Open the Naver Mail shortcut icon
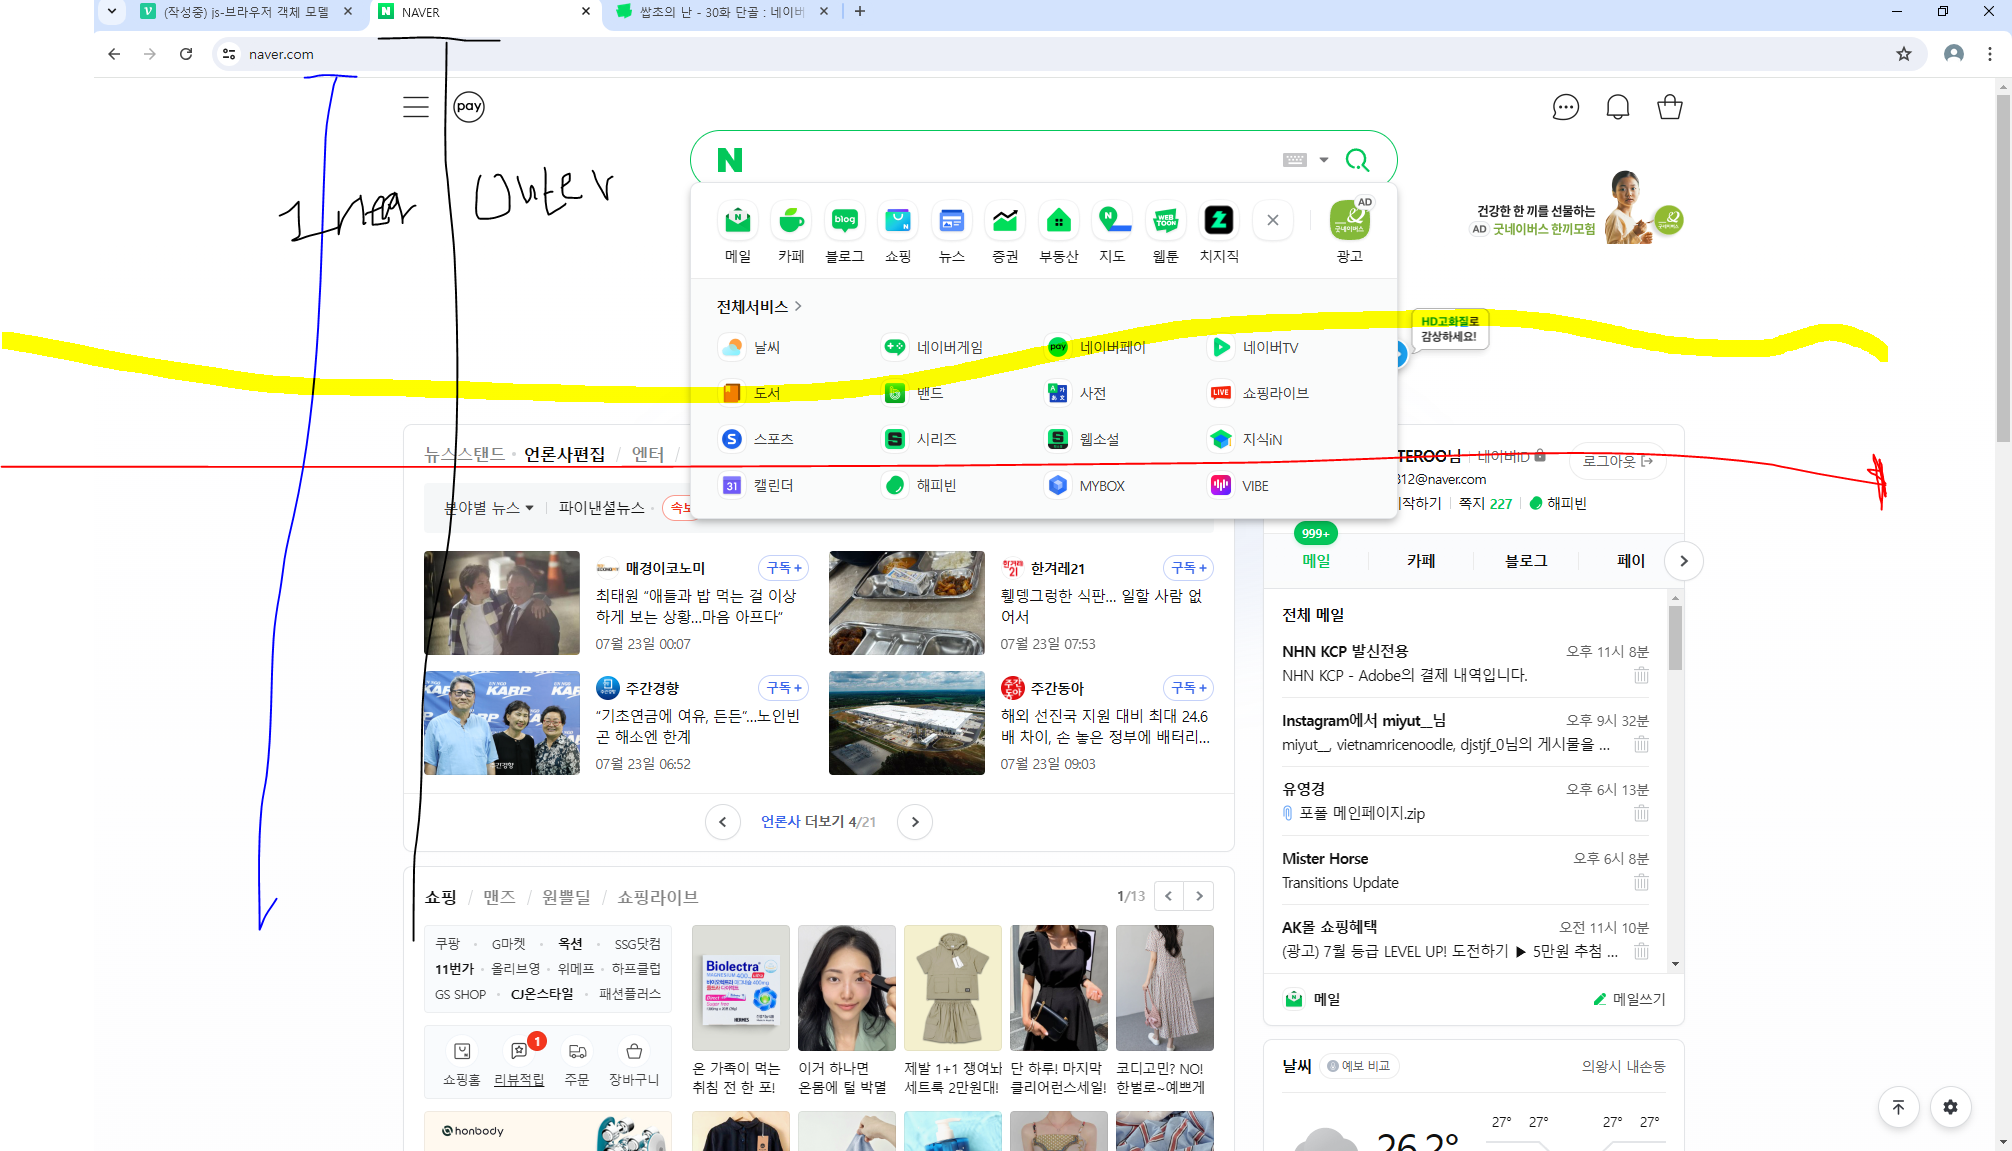Image resolution: width=2012 pixels, height=1151 pixels. click(737, 221)
